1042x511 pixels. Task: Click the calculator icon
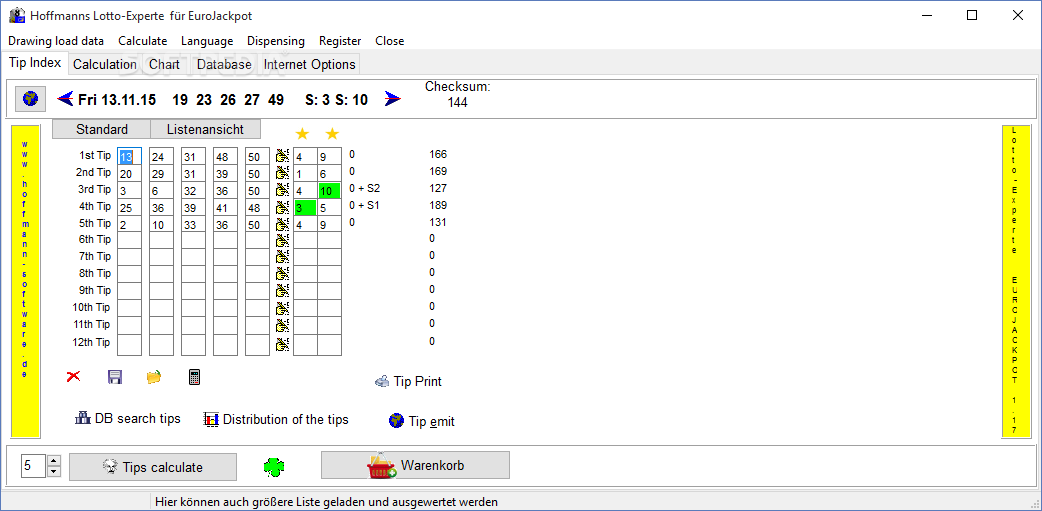click(194, 377)
